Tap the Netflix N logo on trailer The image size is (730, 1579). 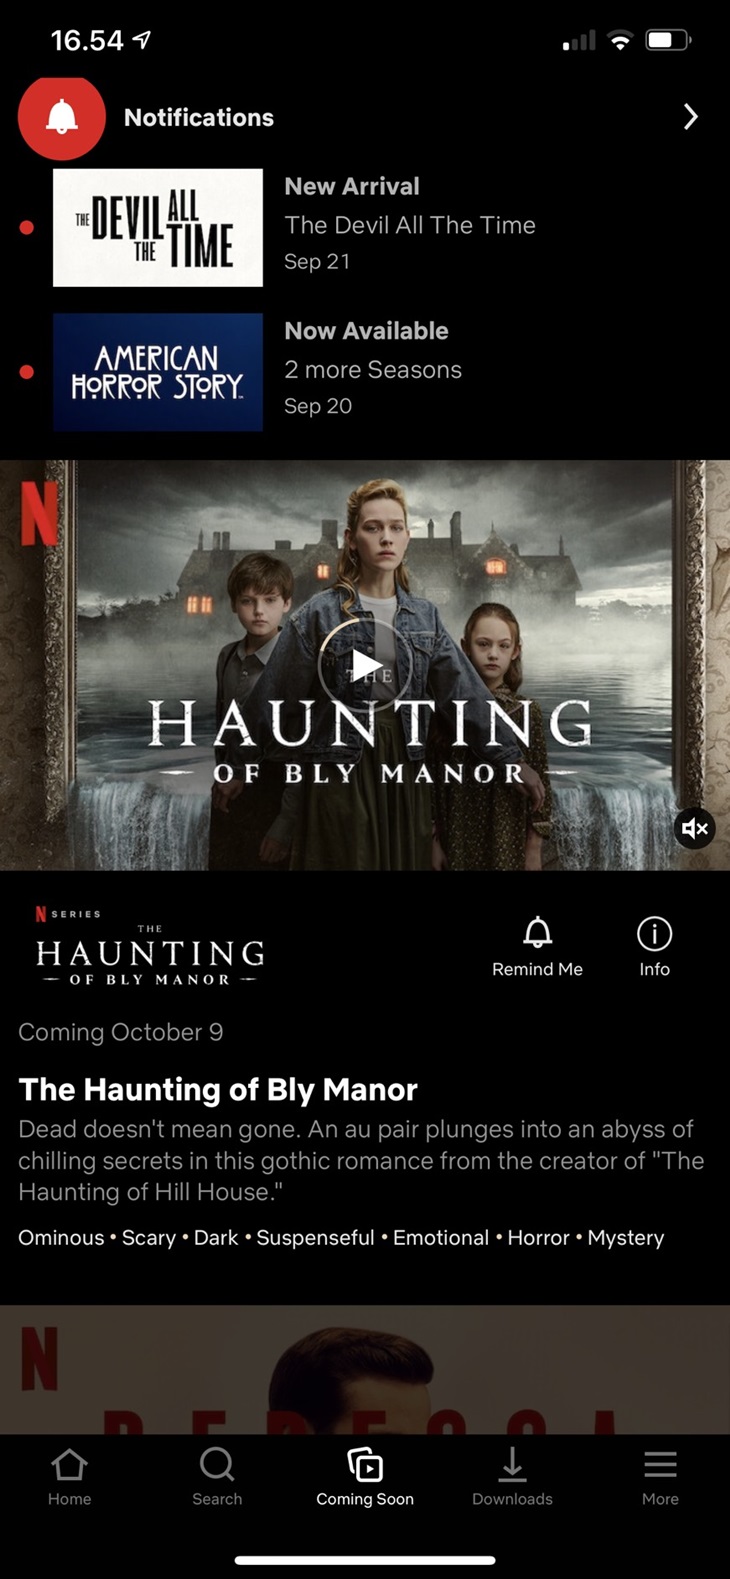[x=39, y=510]
